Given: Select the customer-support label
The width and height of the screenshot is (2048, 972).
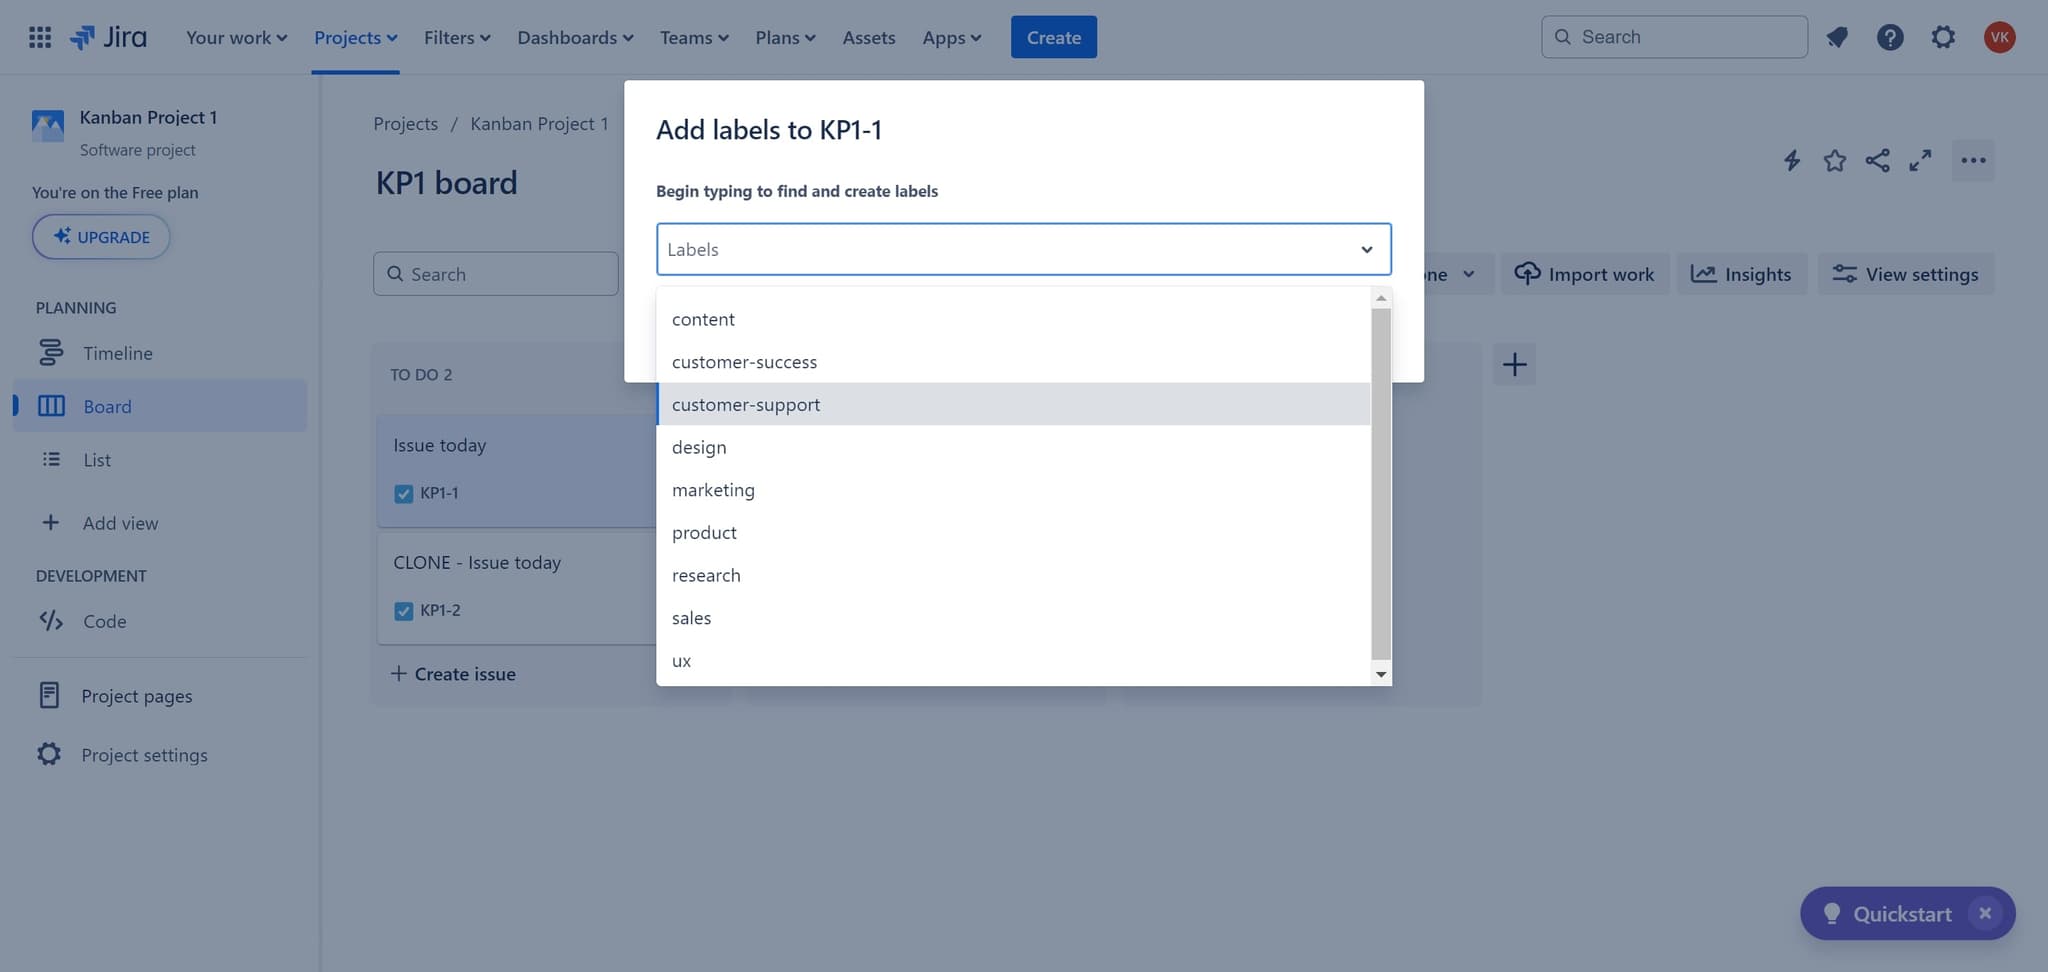Looking at the screenshot, I should tap(746, 404).
